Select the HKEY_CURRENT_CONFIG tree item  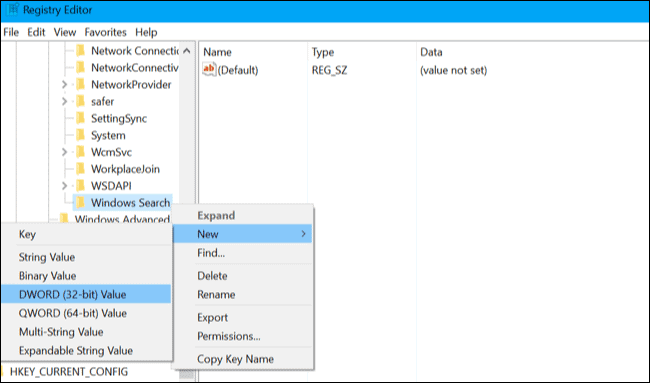tap(69, 371)
